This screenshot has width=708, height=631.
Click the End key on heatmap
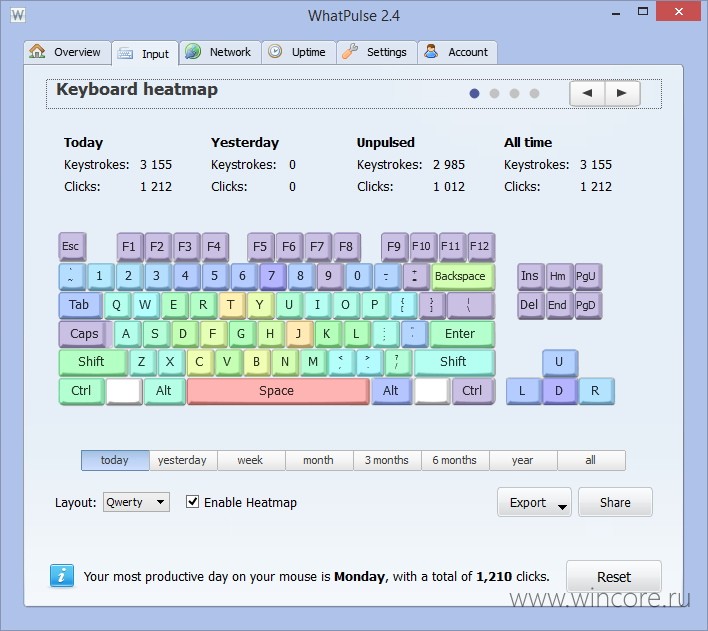coord(559,305)
